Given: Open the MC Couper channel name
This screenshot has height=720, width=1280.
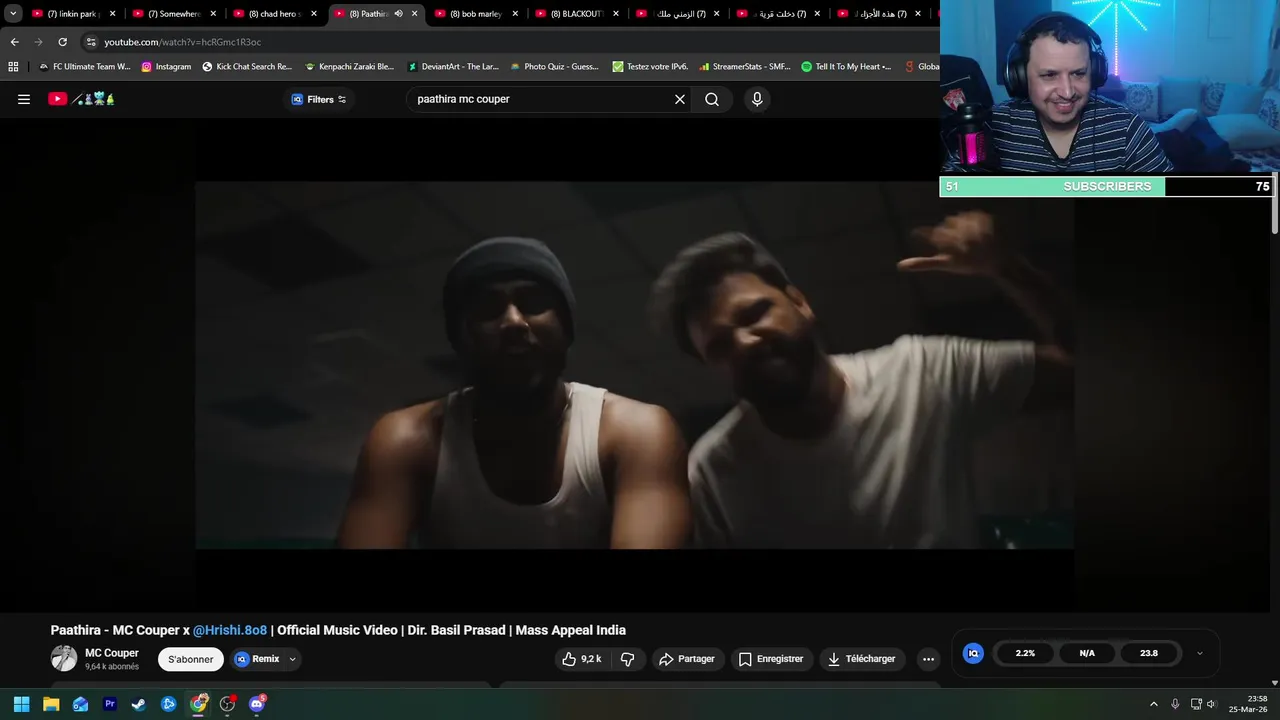Looking at the screenshot, I should click(x=112, y=653).
